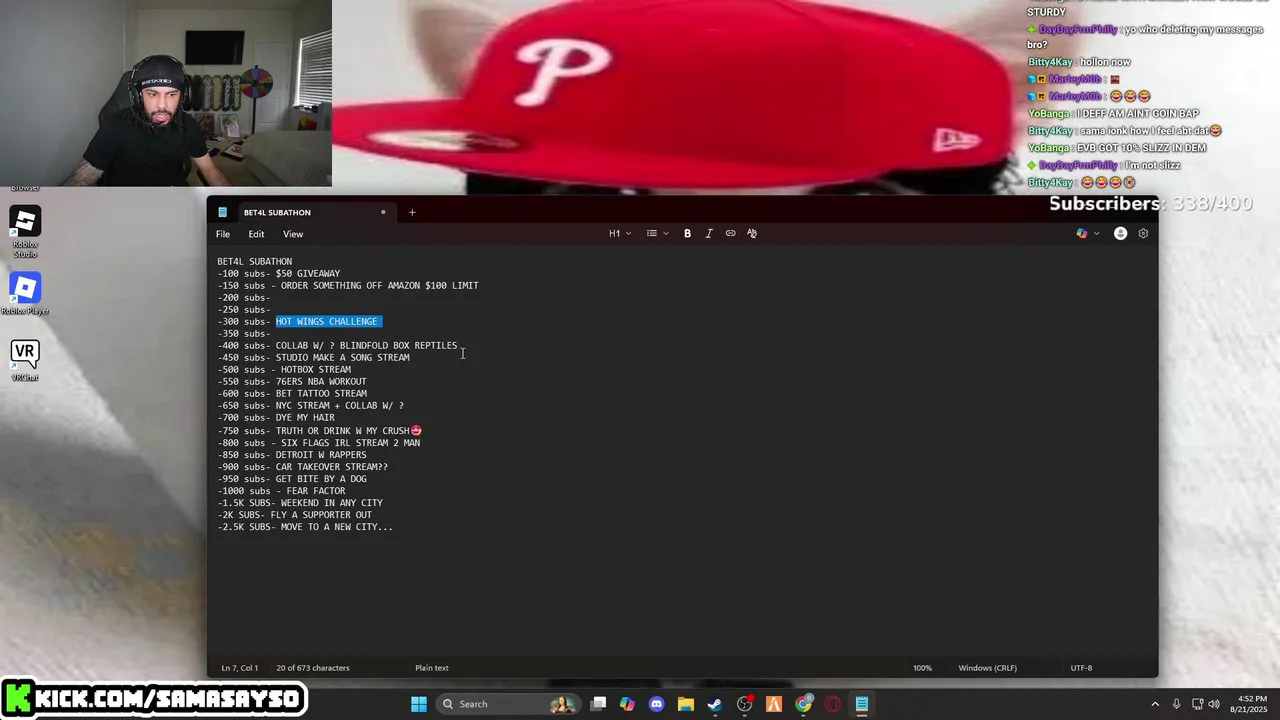Click the MOVE TO A NEW CITY line

[305, 527]
